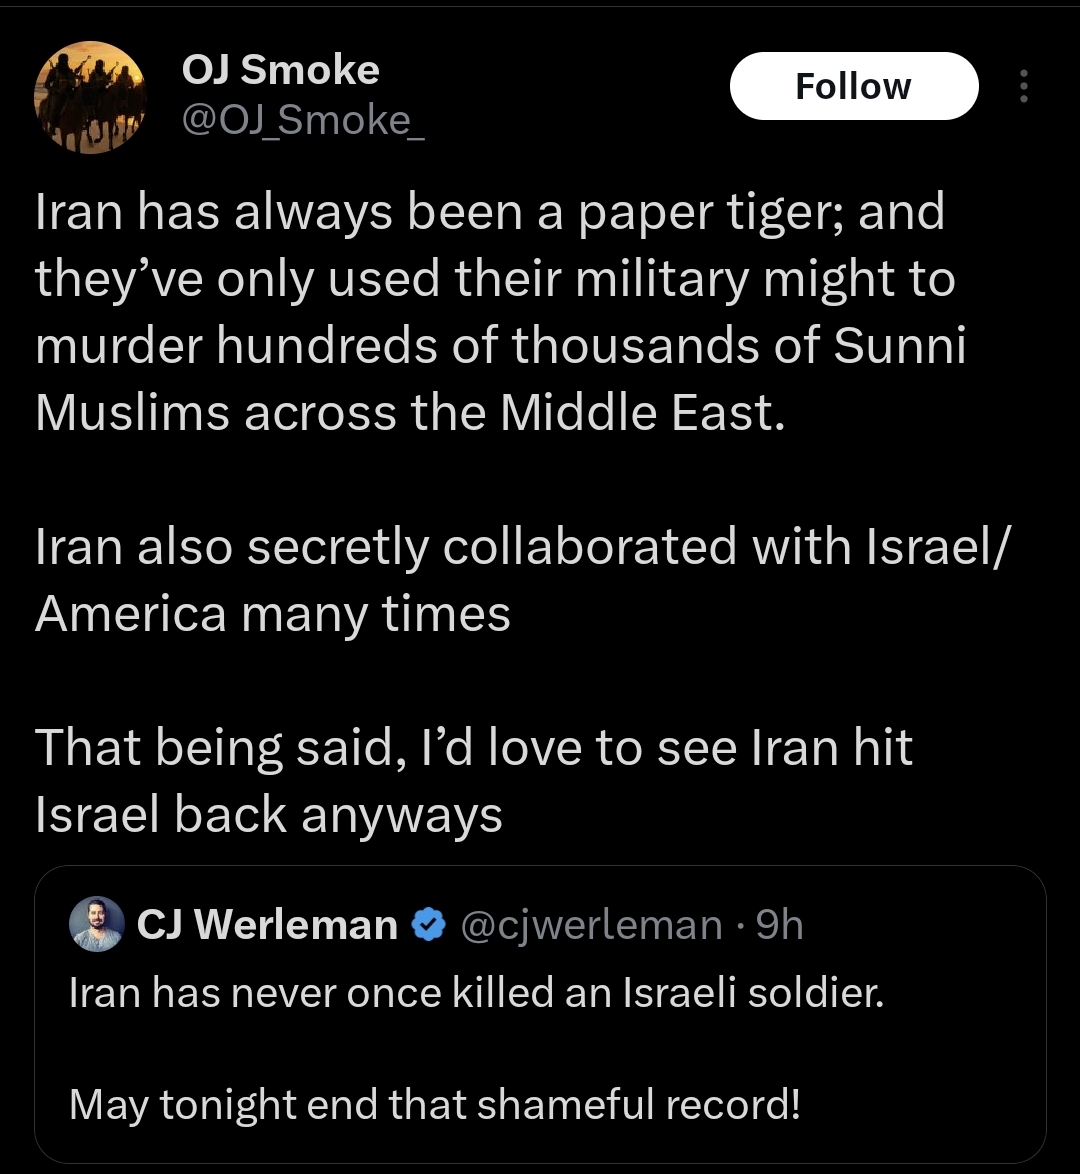This screenshot has width=1080, height=1174.
Task: Click the 'Muslims across the Middle East.' line
Action: [x=410, y=413]
